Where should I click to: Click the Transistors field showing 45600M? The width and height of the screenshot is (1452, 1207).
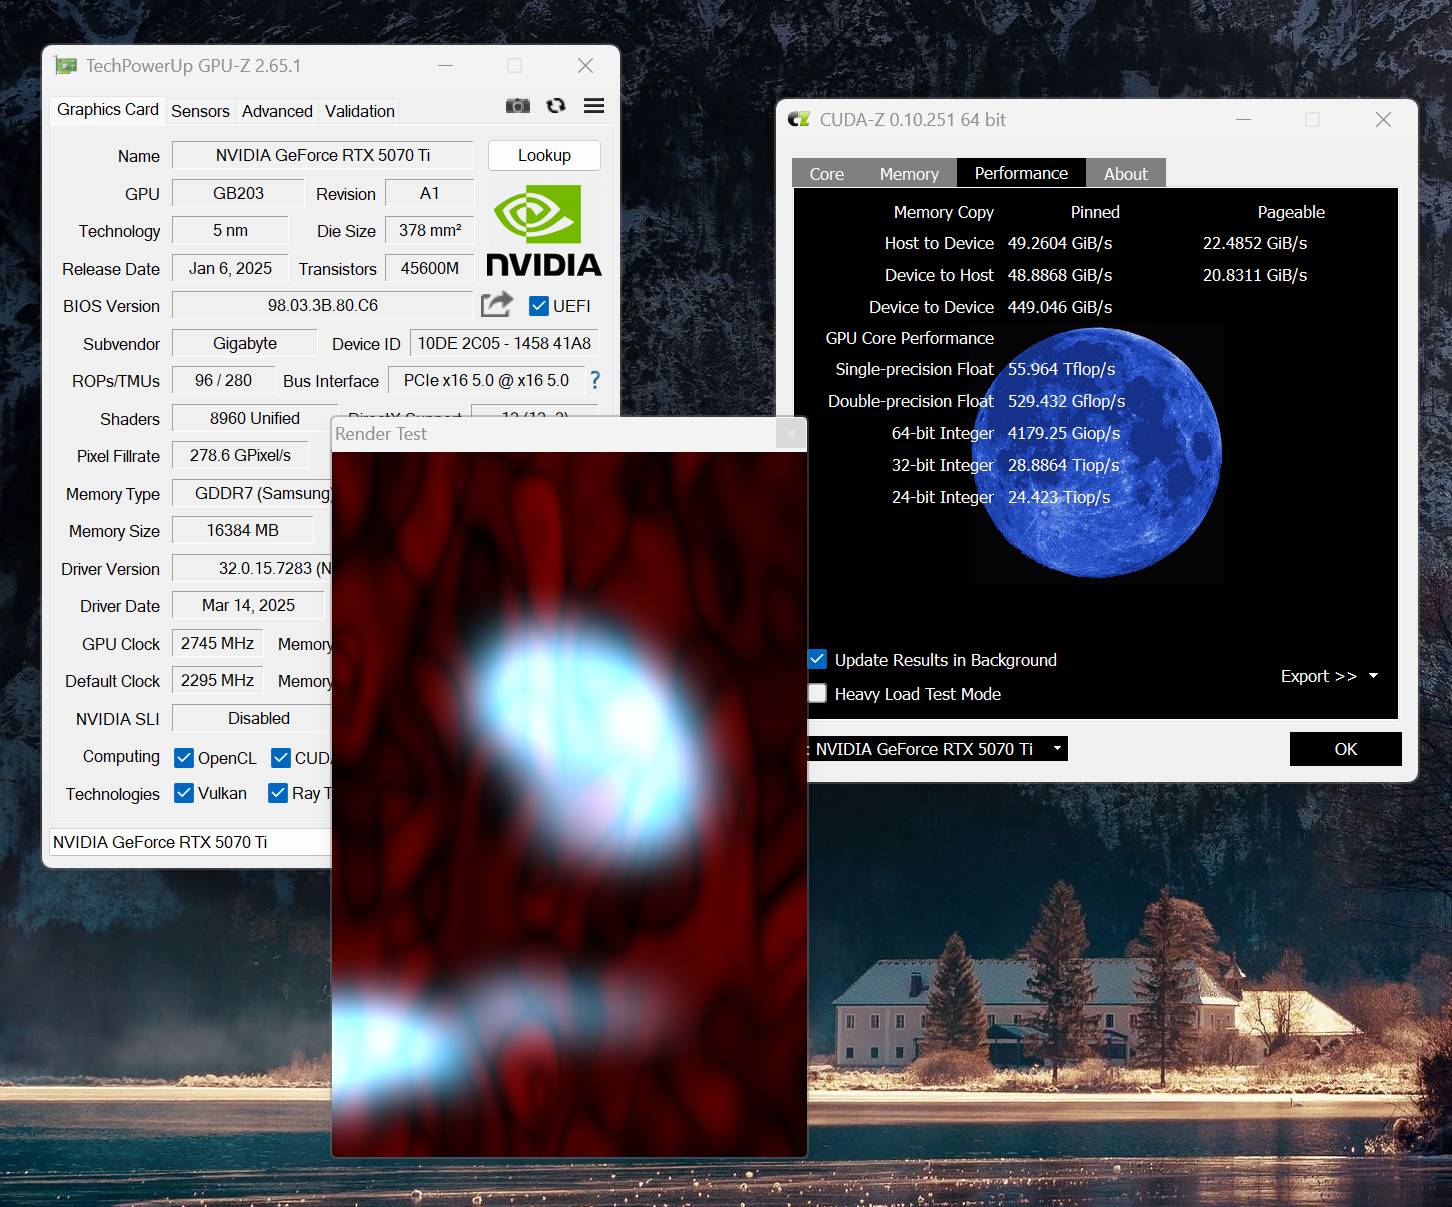[x=430, y=268]
